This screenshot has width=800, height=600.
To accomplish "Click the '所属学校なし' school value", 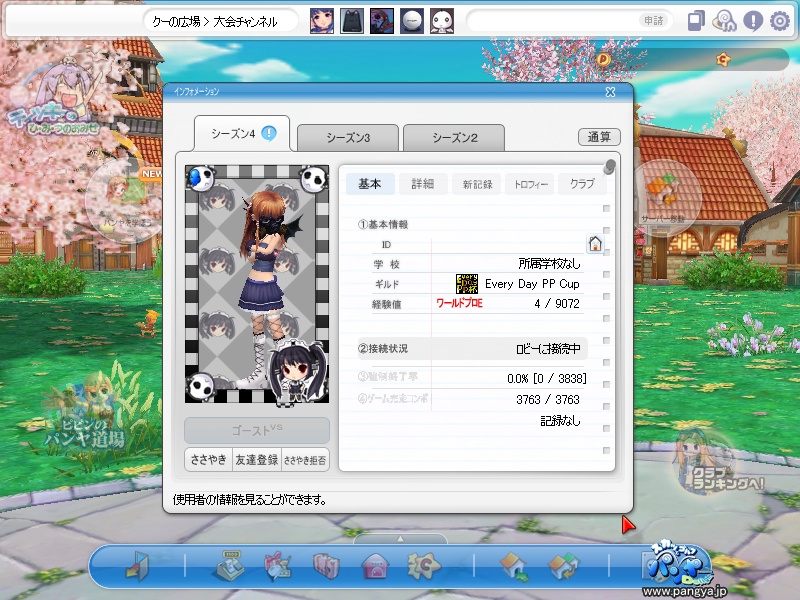I will pos(549,264).
